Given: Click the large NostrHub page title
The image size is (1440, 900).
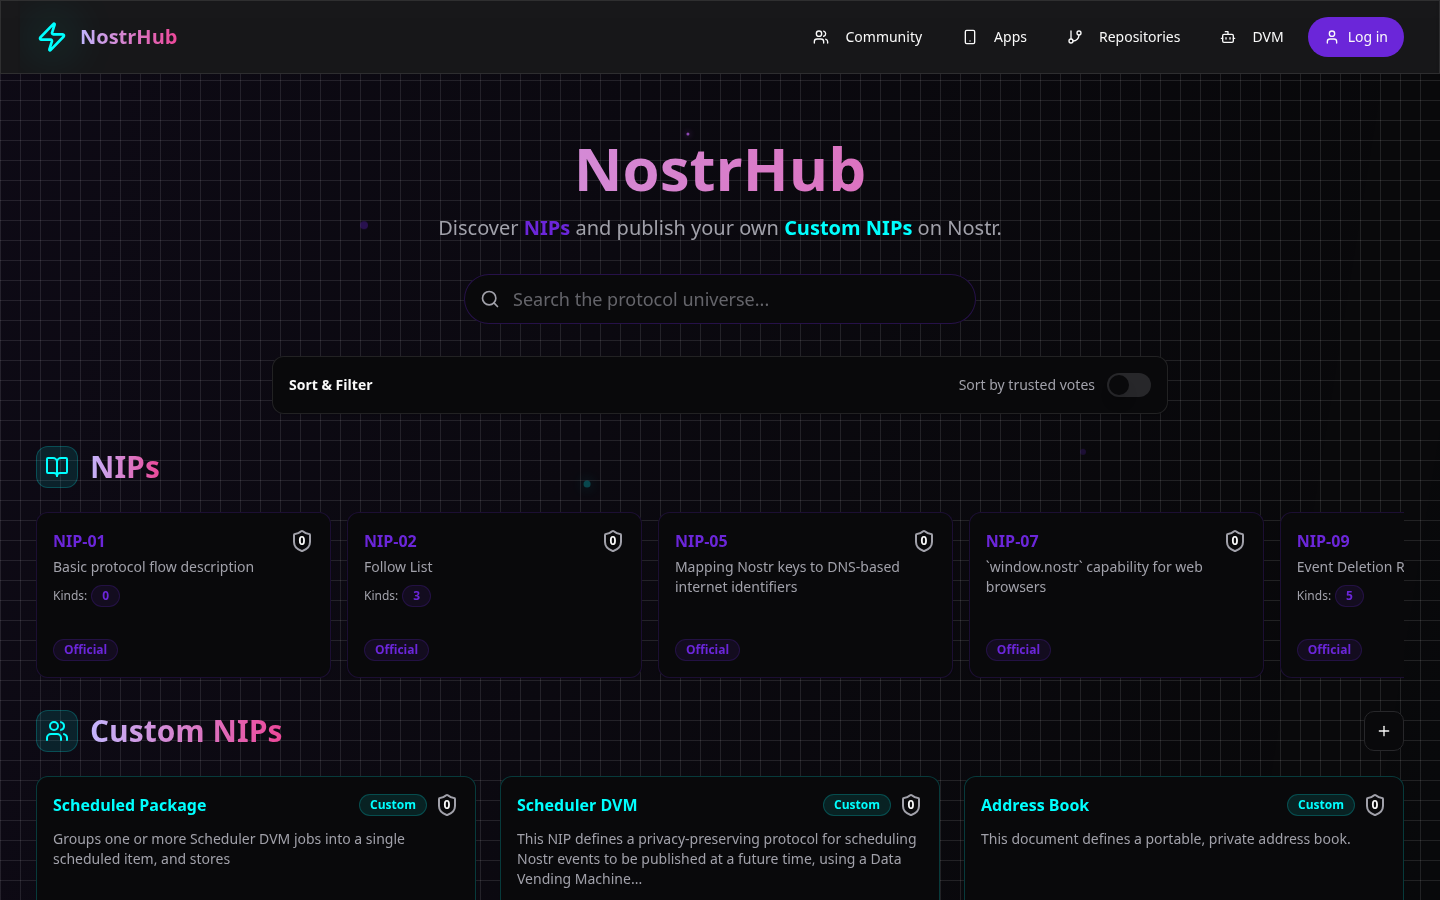Looking at the screenshot, I should pyautogui.click(x=720, y=170).
